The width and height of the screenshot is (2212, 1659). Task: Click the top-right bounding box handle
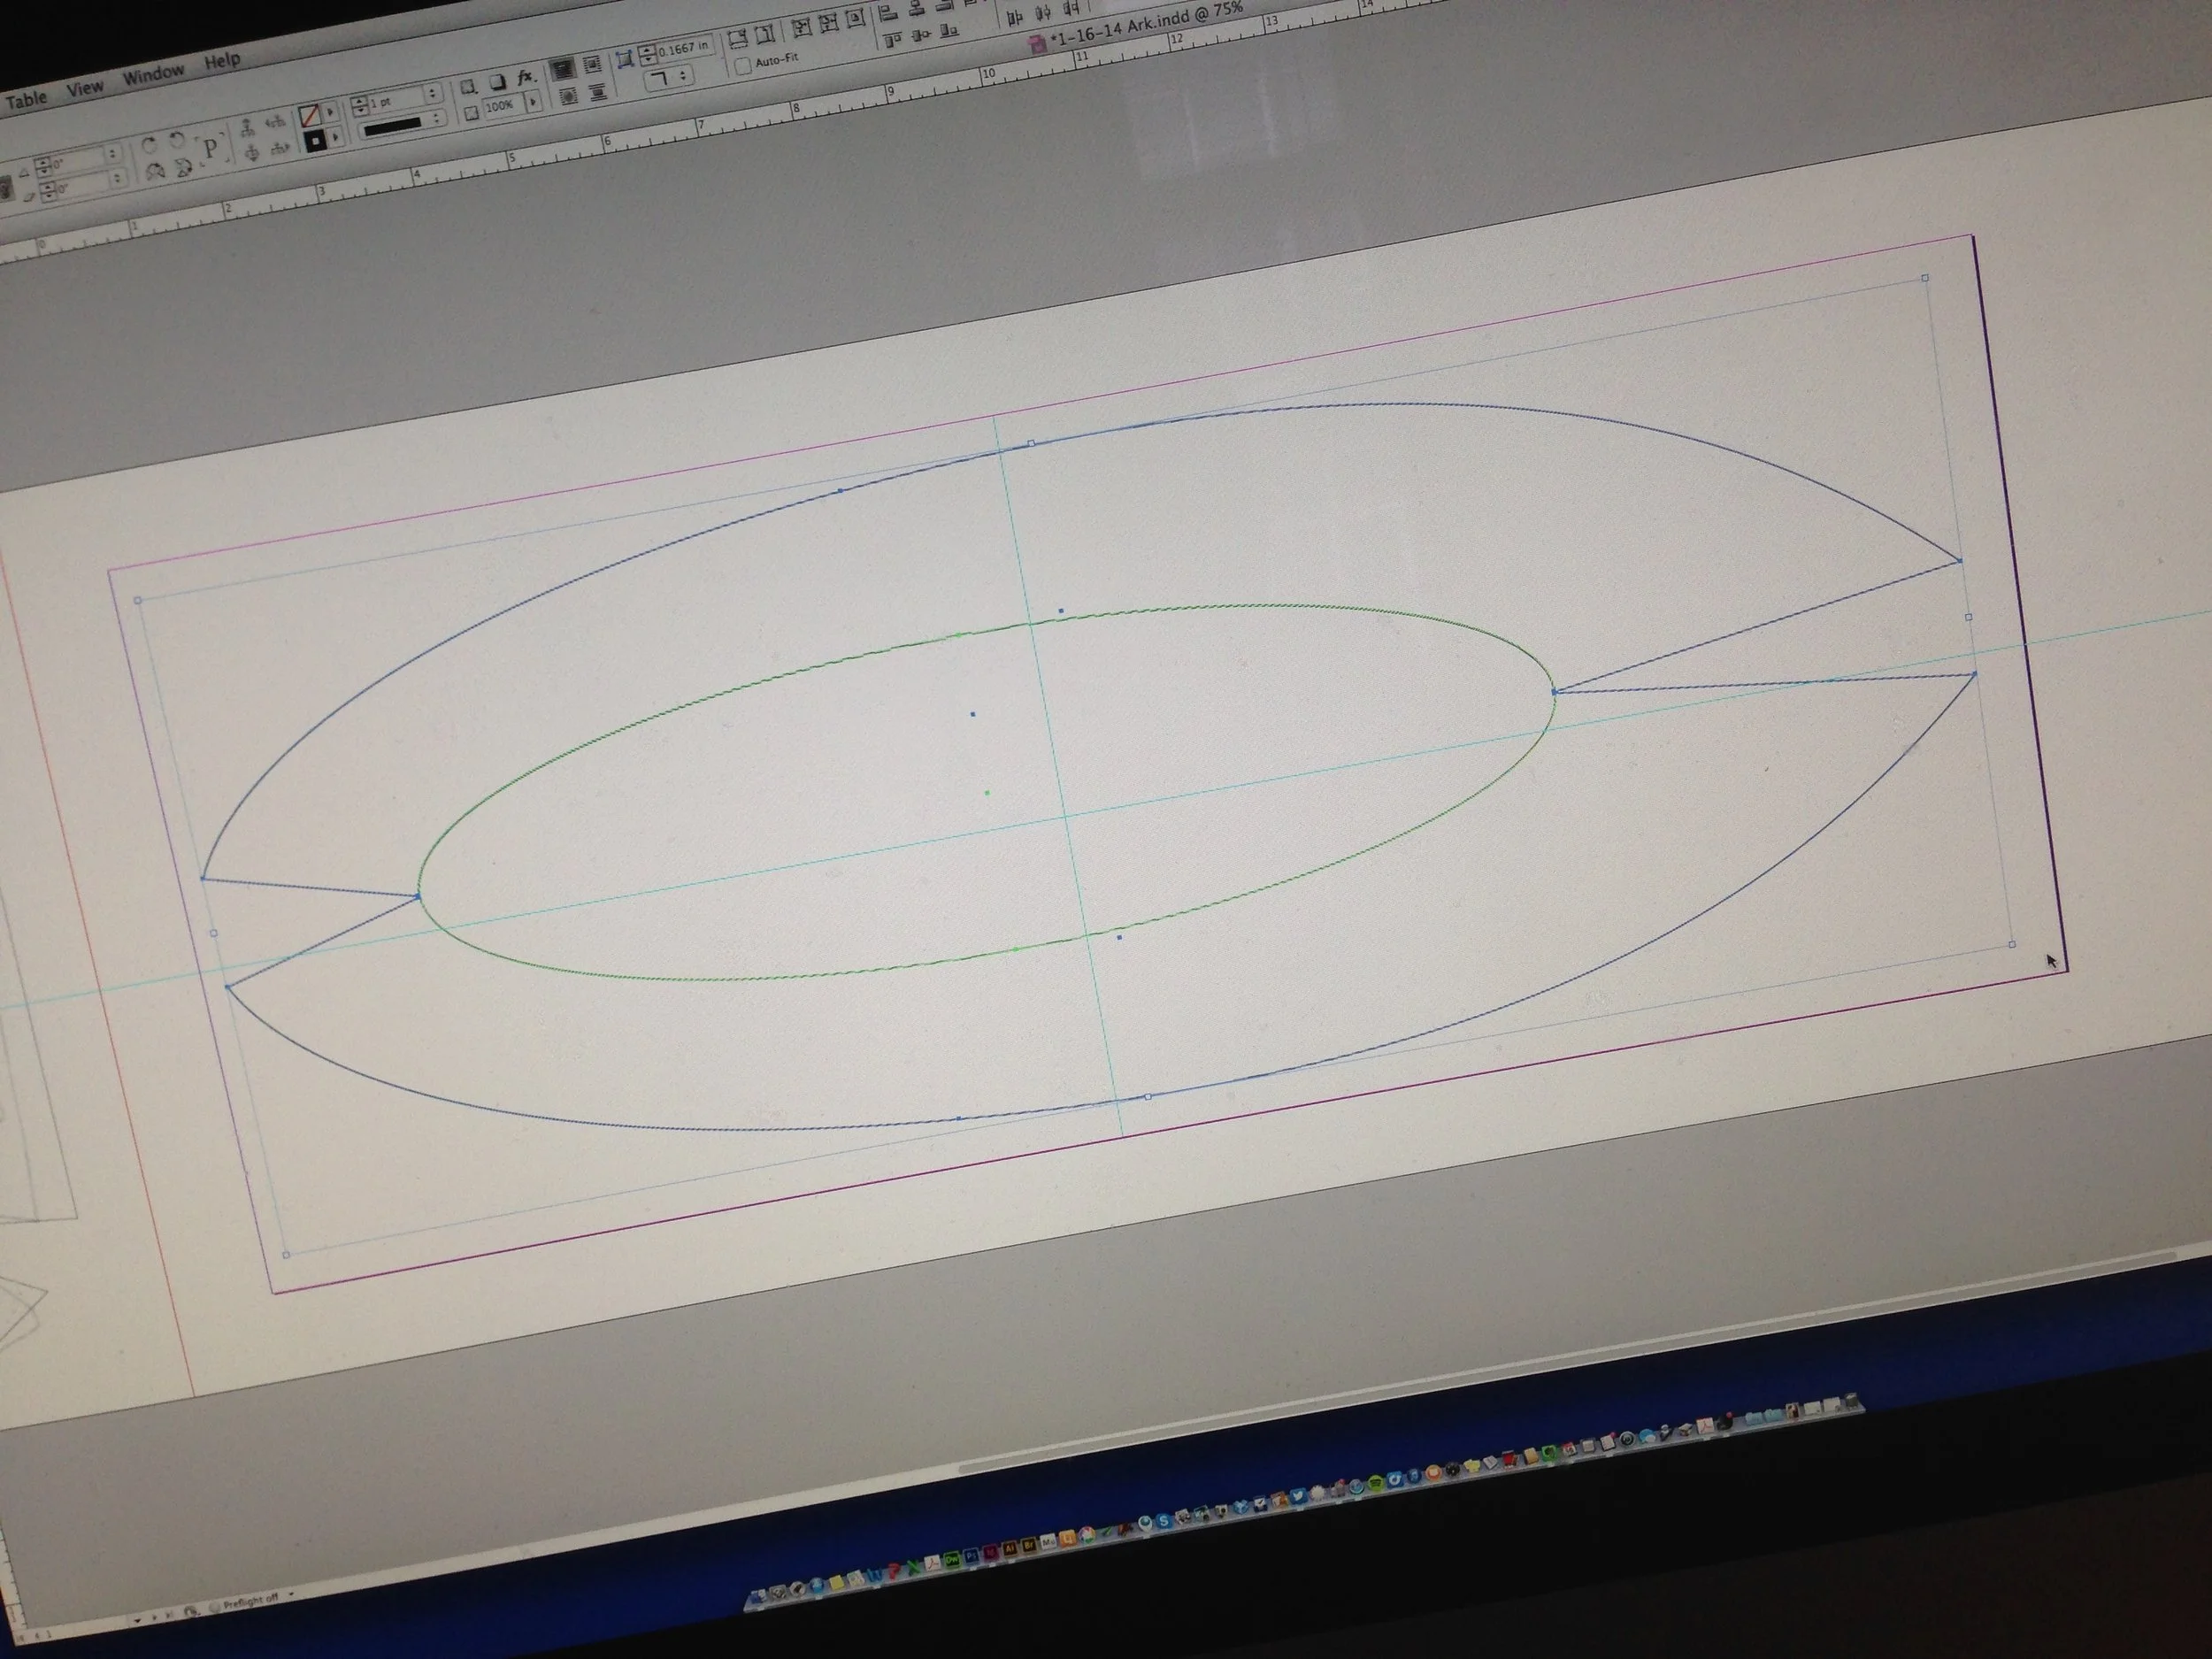pos(1925,278)
